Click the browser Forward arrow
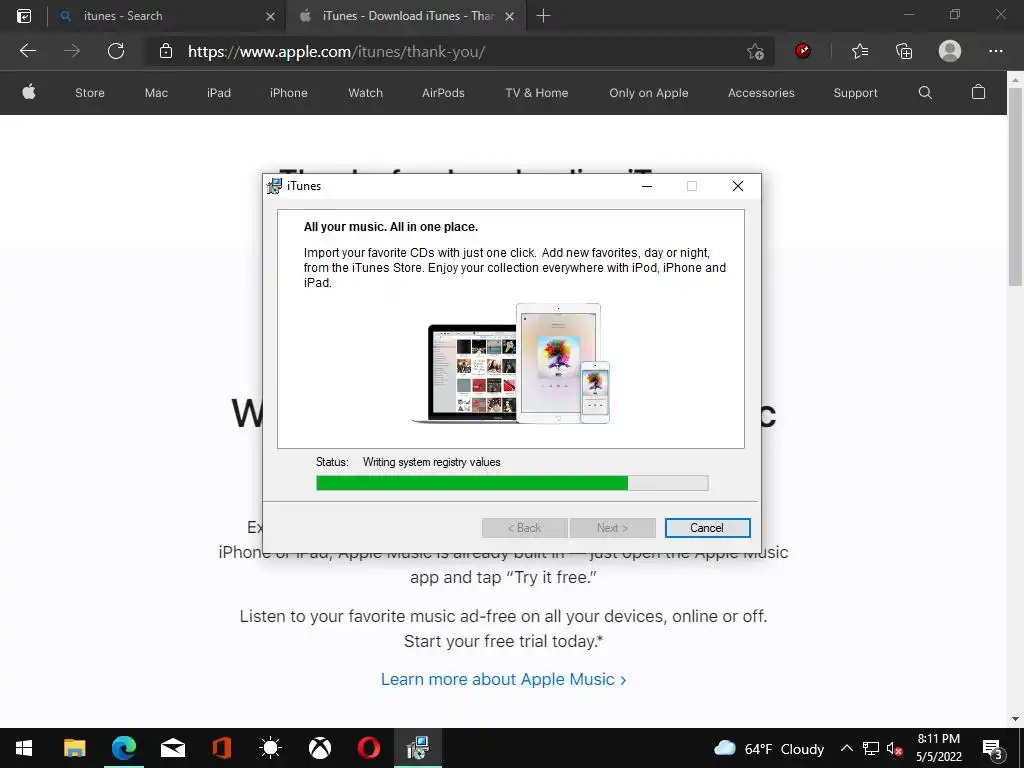The height and width of the screenshot is (768, 1024). pos(72,51)
